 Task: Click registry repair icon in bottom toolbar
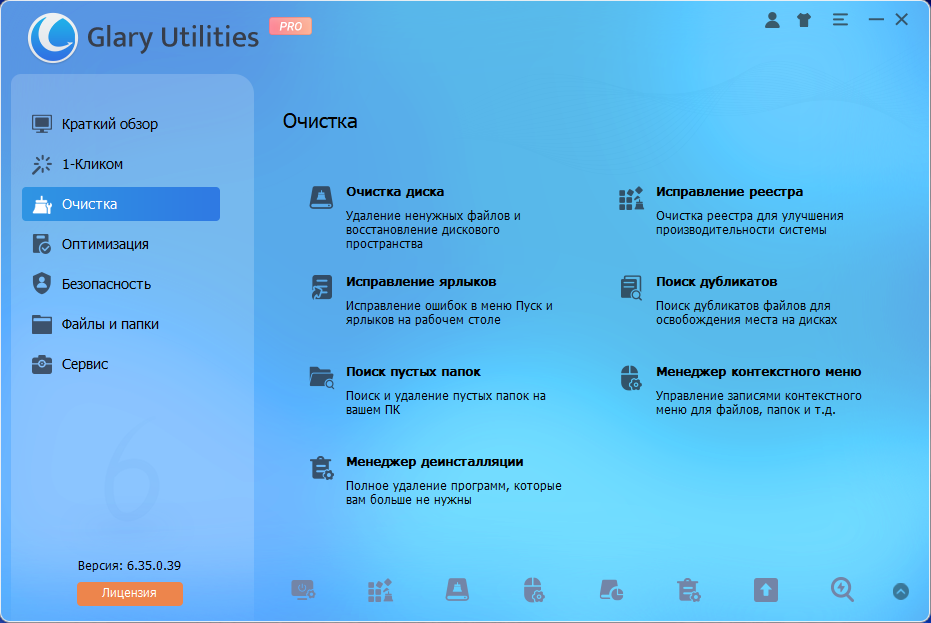(380, 590)
